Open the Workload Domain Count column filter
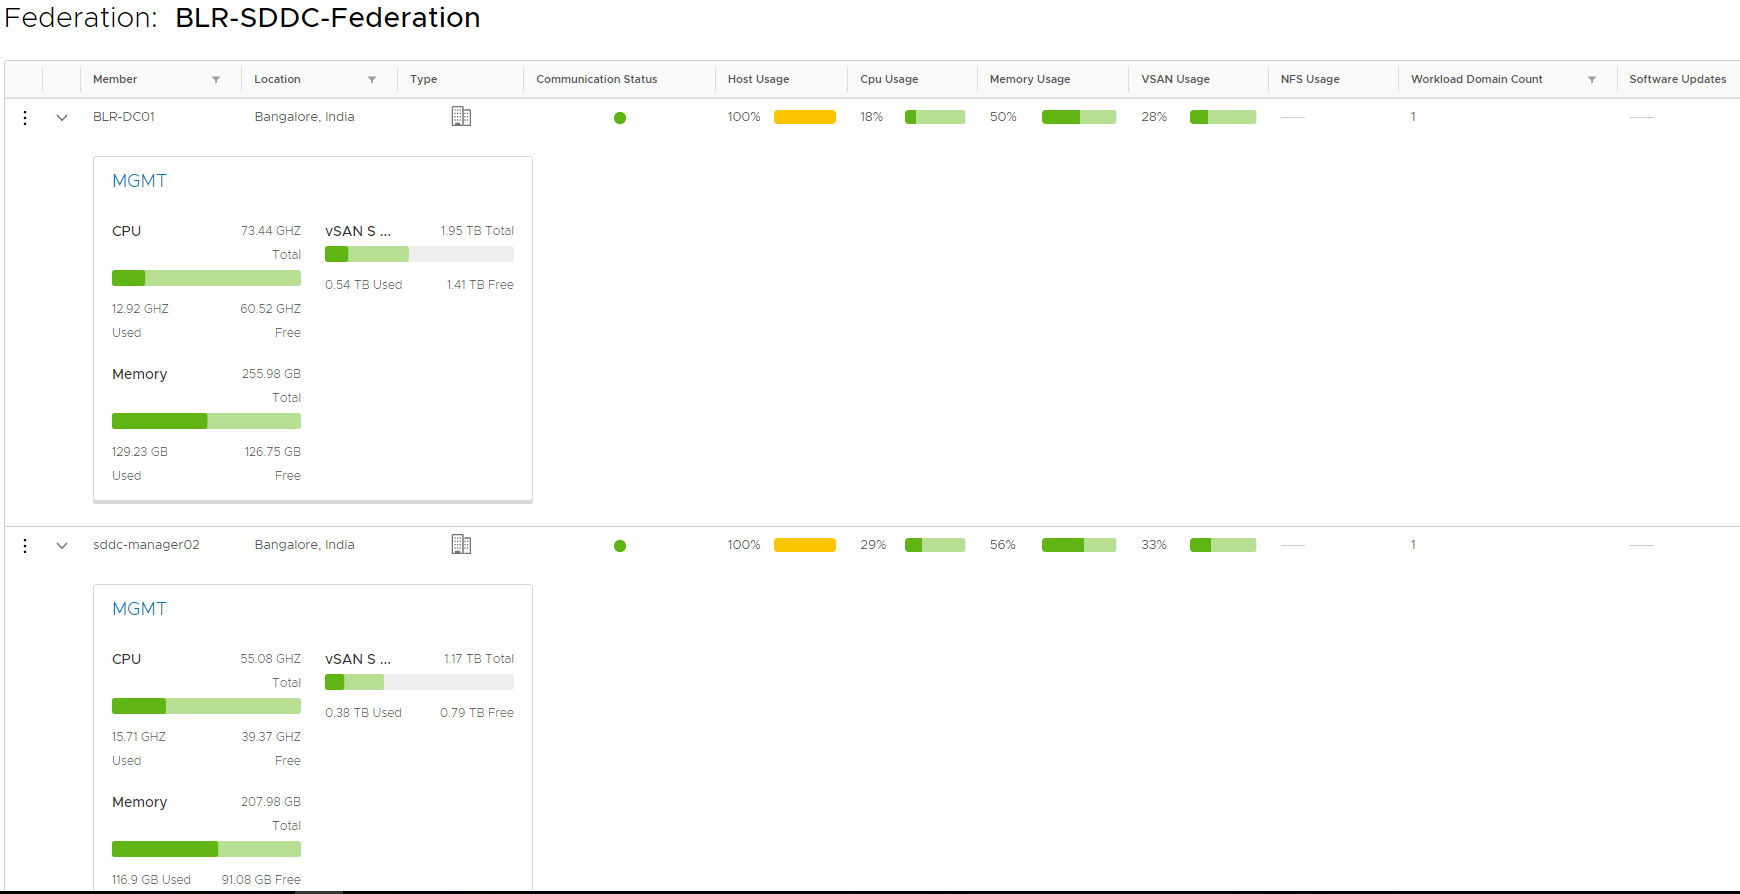Screen dimensions: 1740x894 pyautogui.click(x=1592, y=80)
